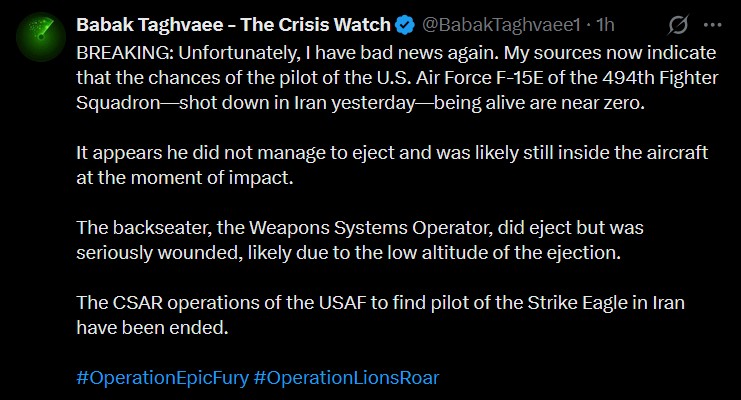Viewport: 741px width, 400px height.
Task: Click the line "It appears he did not manage"
Action: pos(390,154)
